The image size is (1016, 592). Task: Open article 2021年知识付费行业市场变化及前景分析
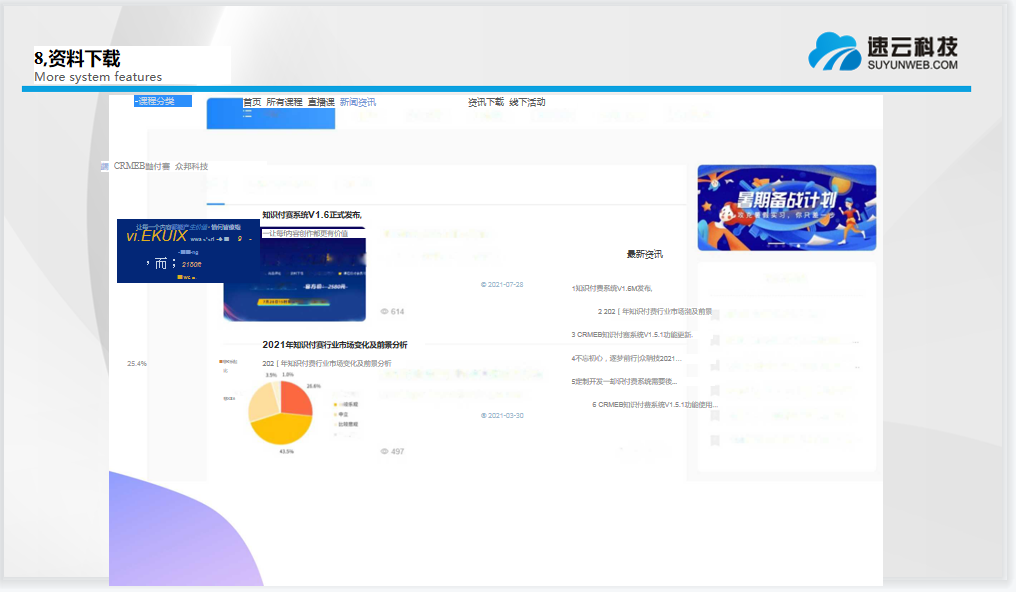[x=334, y=345]
